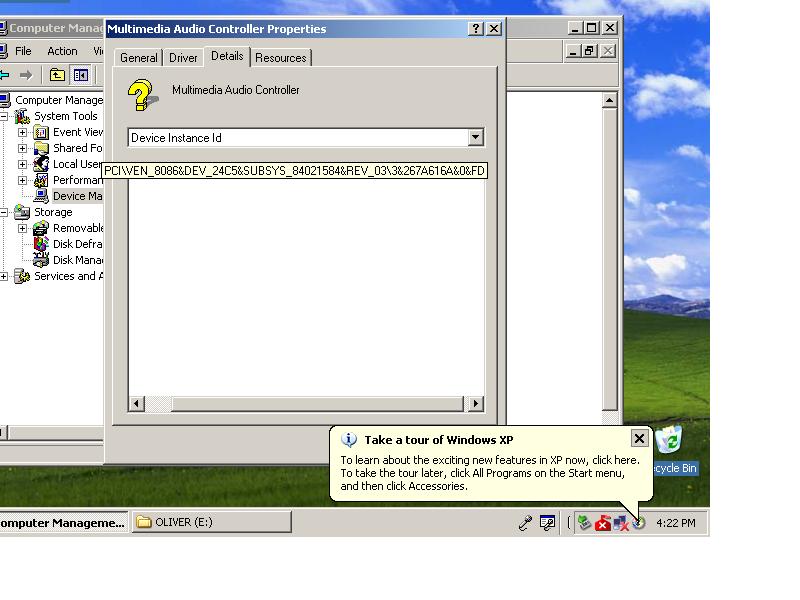Click the Storage tree icon

pyautogui.click(x=22, y=212)
